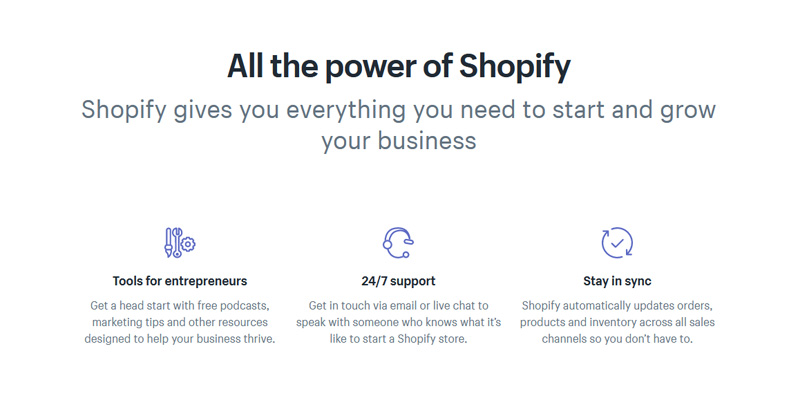Click the "All the power of Shopify" headline
Viewport: 808px width, 416px height.
tap(398, 67)
